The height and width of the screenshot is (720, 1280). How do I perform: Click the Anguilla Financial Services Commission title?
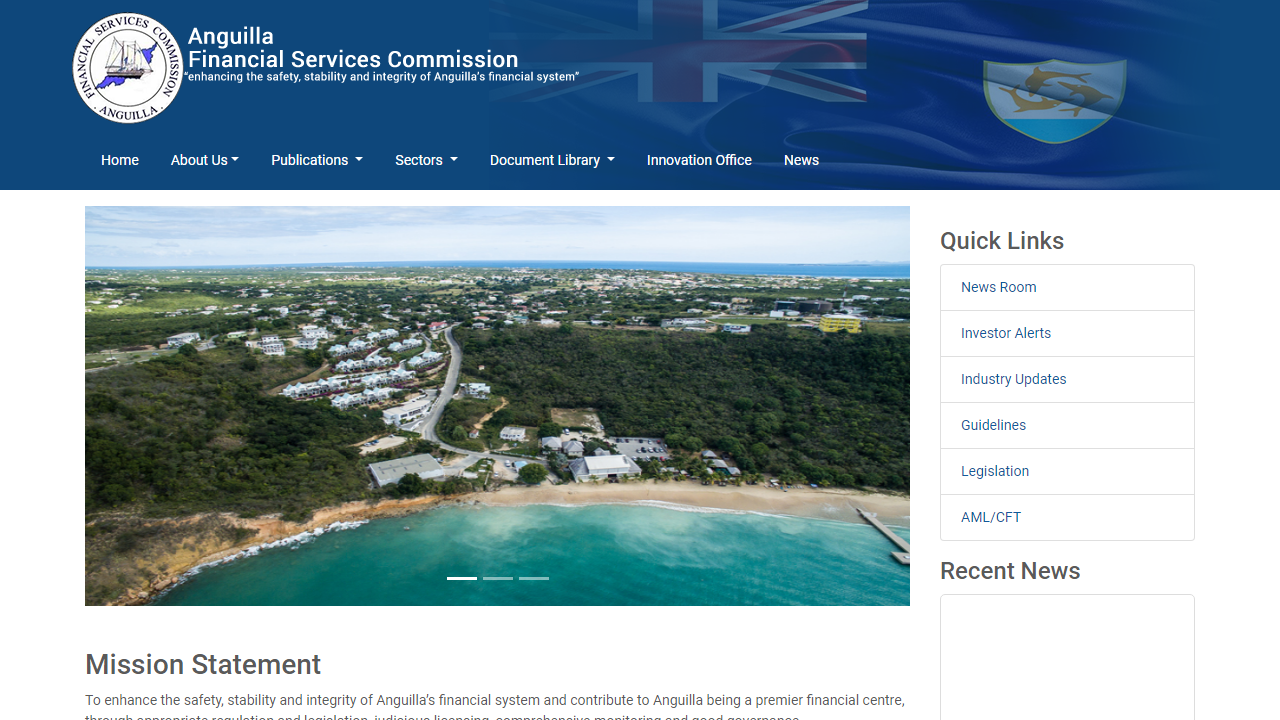click(352, 48)
